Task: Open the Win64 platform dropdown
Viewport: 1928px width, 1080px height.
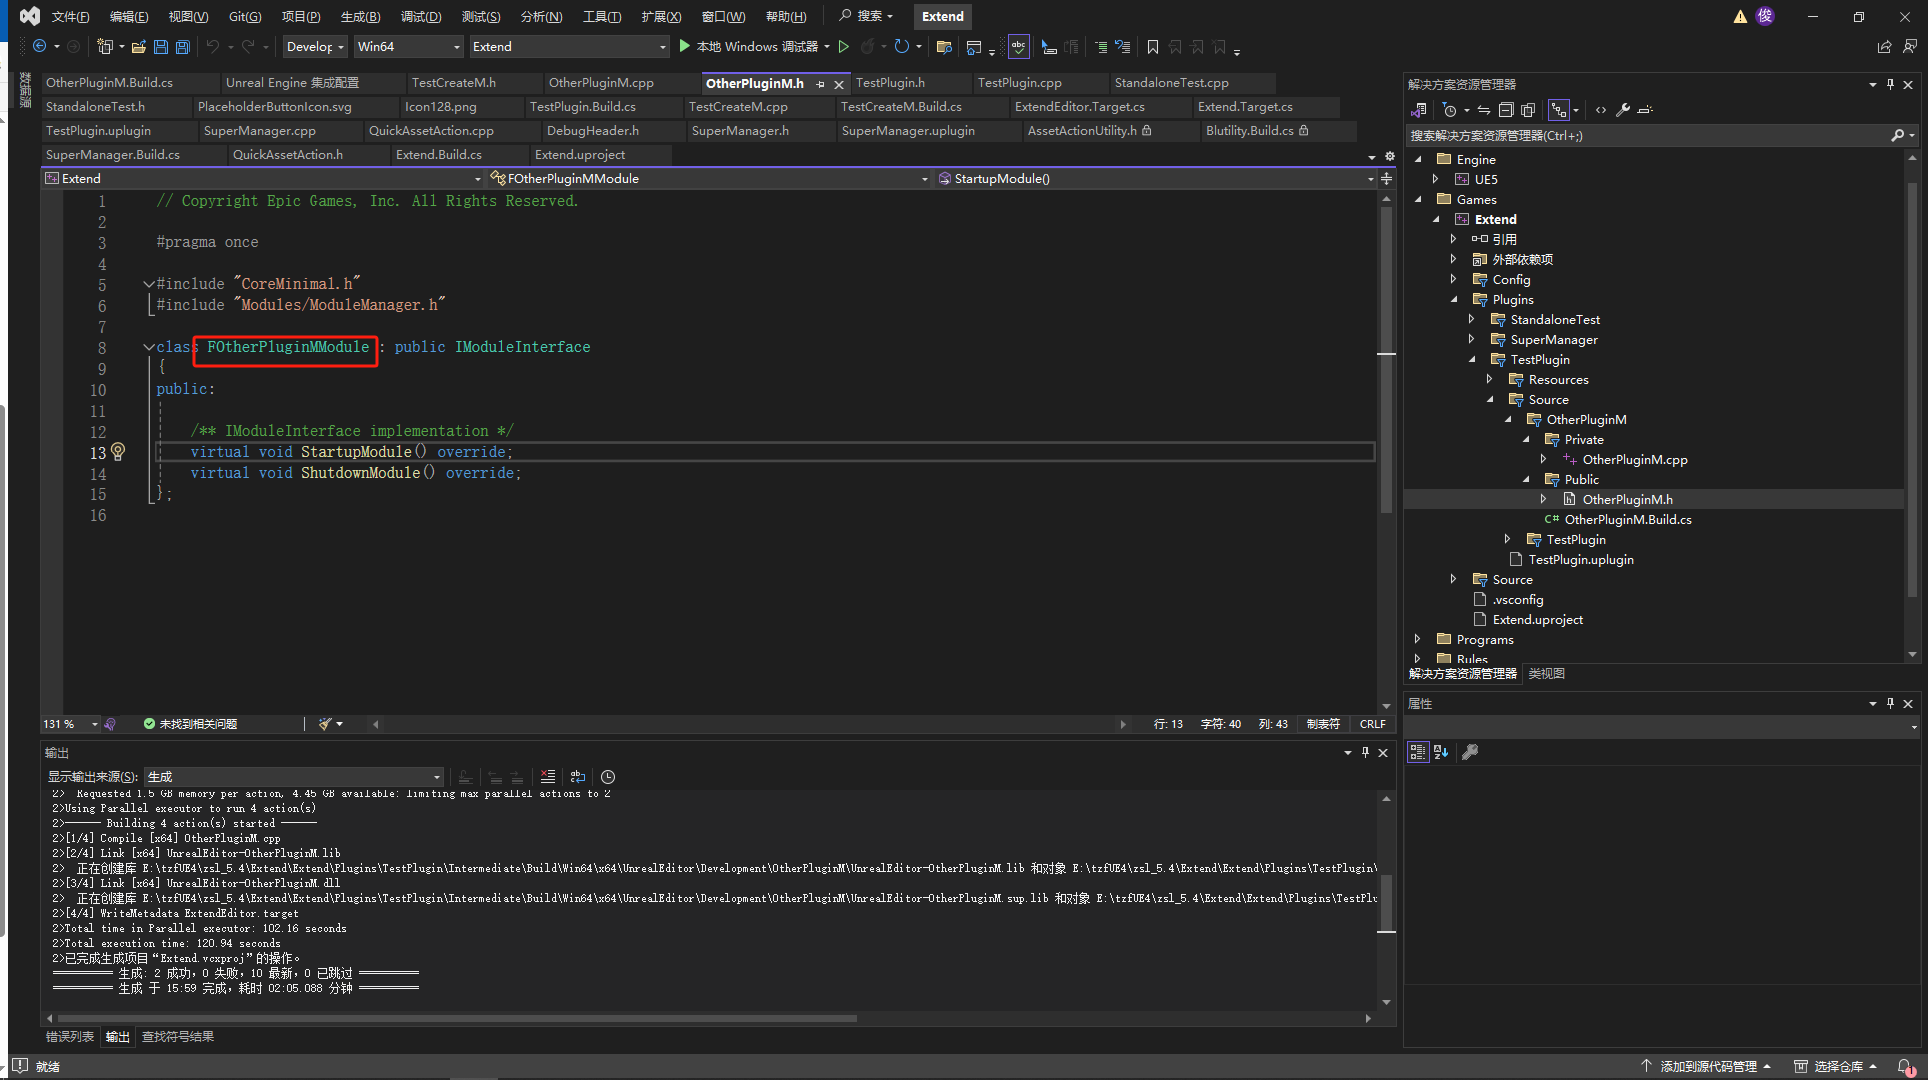Action: click(x=409, y=47)
